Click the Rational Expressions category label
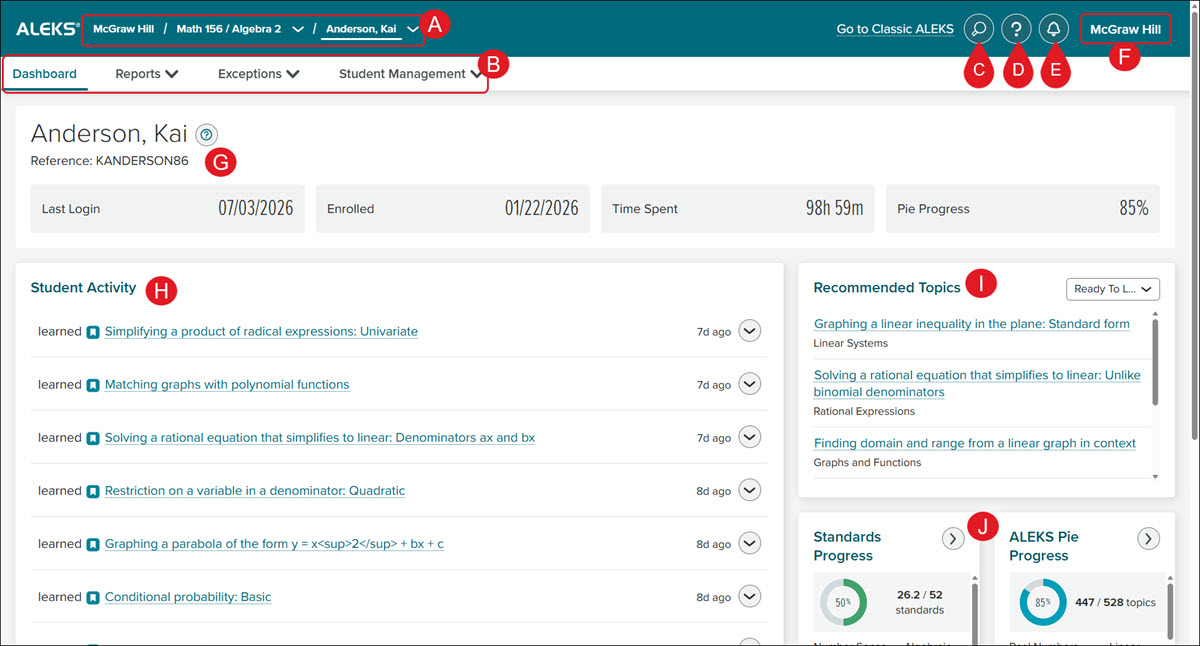The image size is (1200, 646). pyautogui.click(x=864, y=411)
